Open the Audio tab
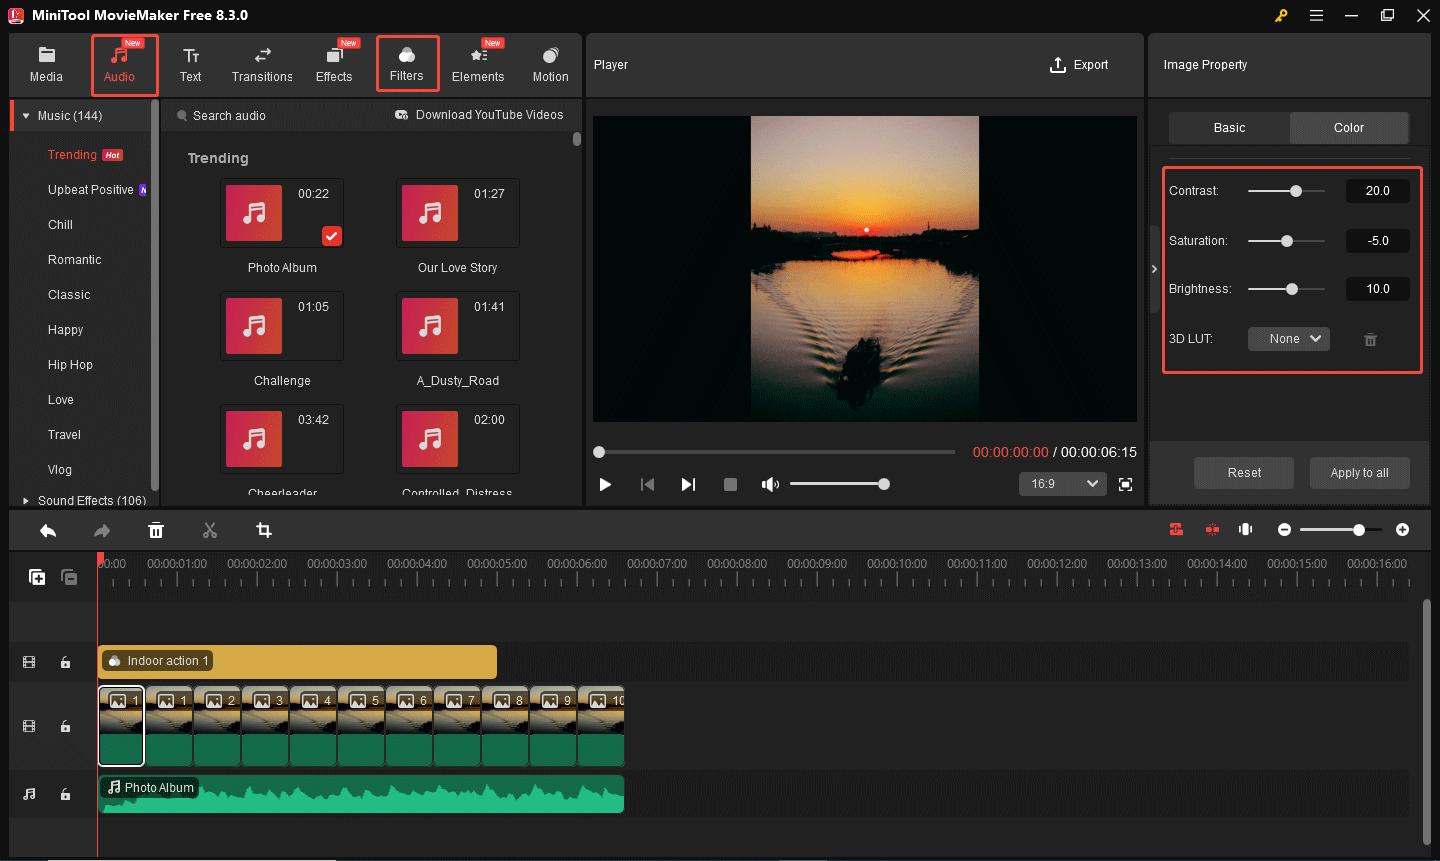This screenshot has height=861, width=1440. (120, 65)
